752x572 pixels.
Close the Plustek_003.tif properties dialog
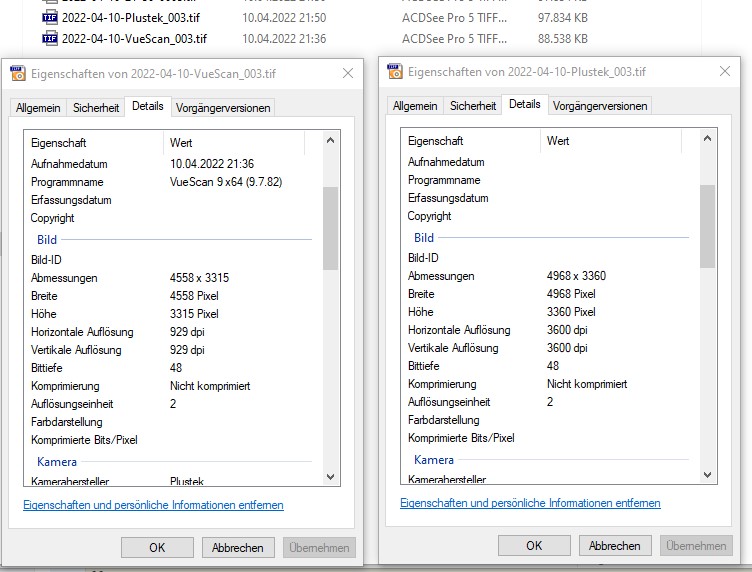725,71
